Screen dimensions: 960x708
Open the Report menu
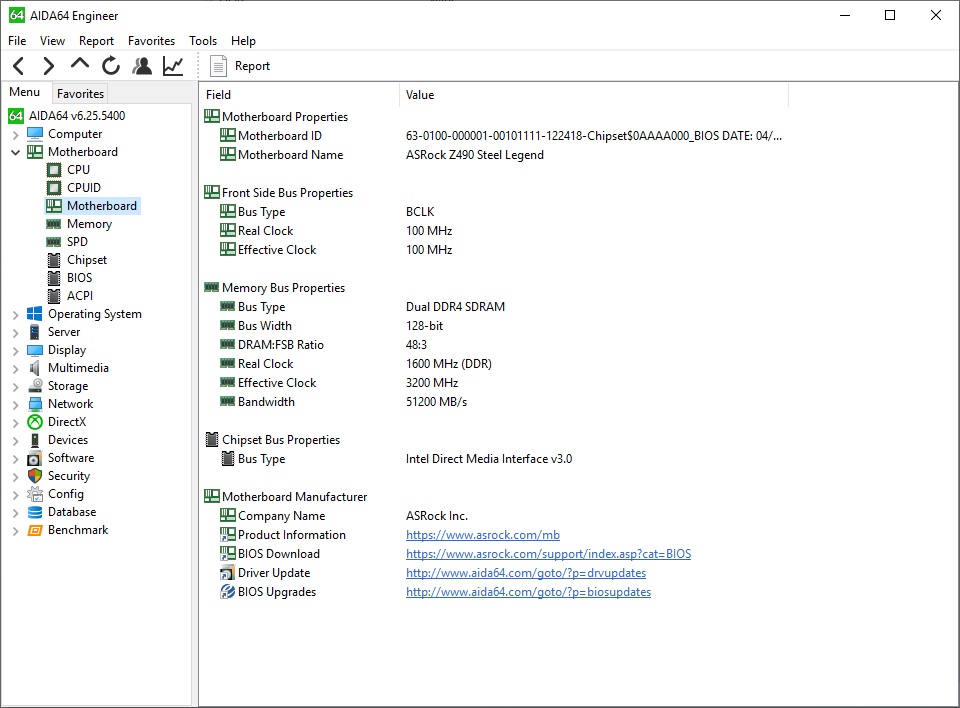pyautogui.click(x=96, y=40)
